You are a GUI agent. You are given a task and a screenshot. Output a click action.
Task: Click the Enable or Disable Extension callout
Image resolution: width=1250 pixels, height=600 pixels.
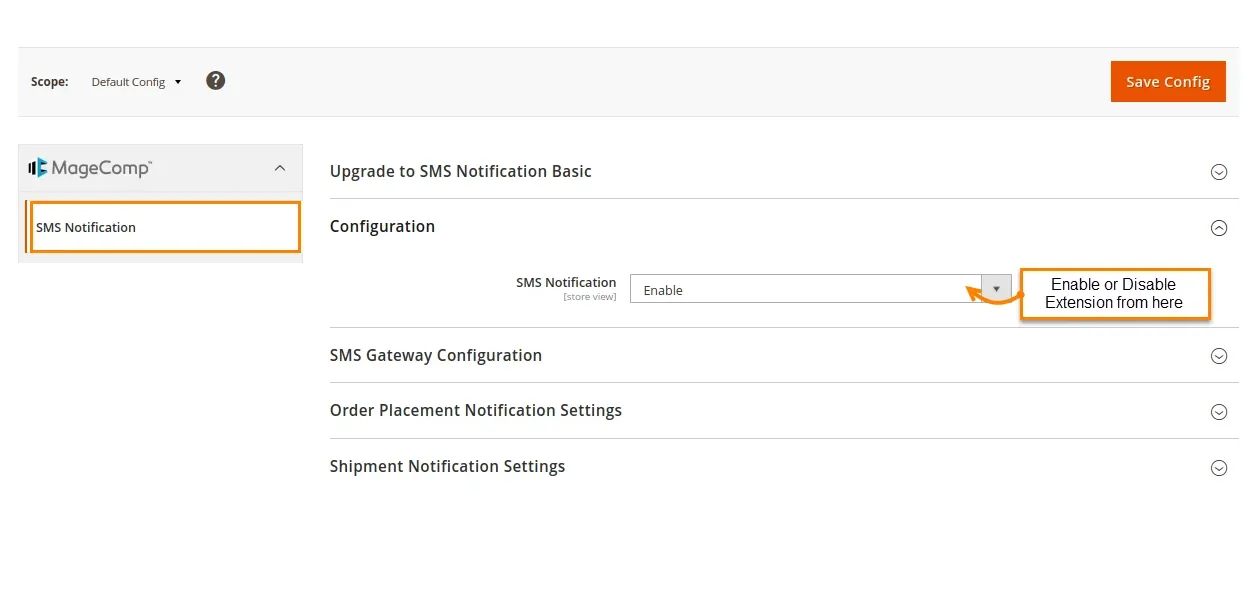[x=1114, y=294]
